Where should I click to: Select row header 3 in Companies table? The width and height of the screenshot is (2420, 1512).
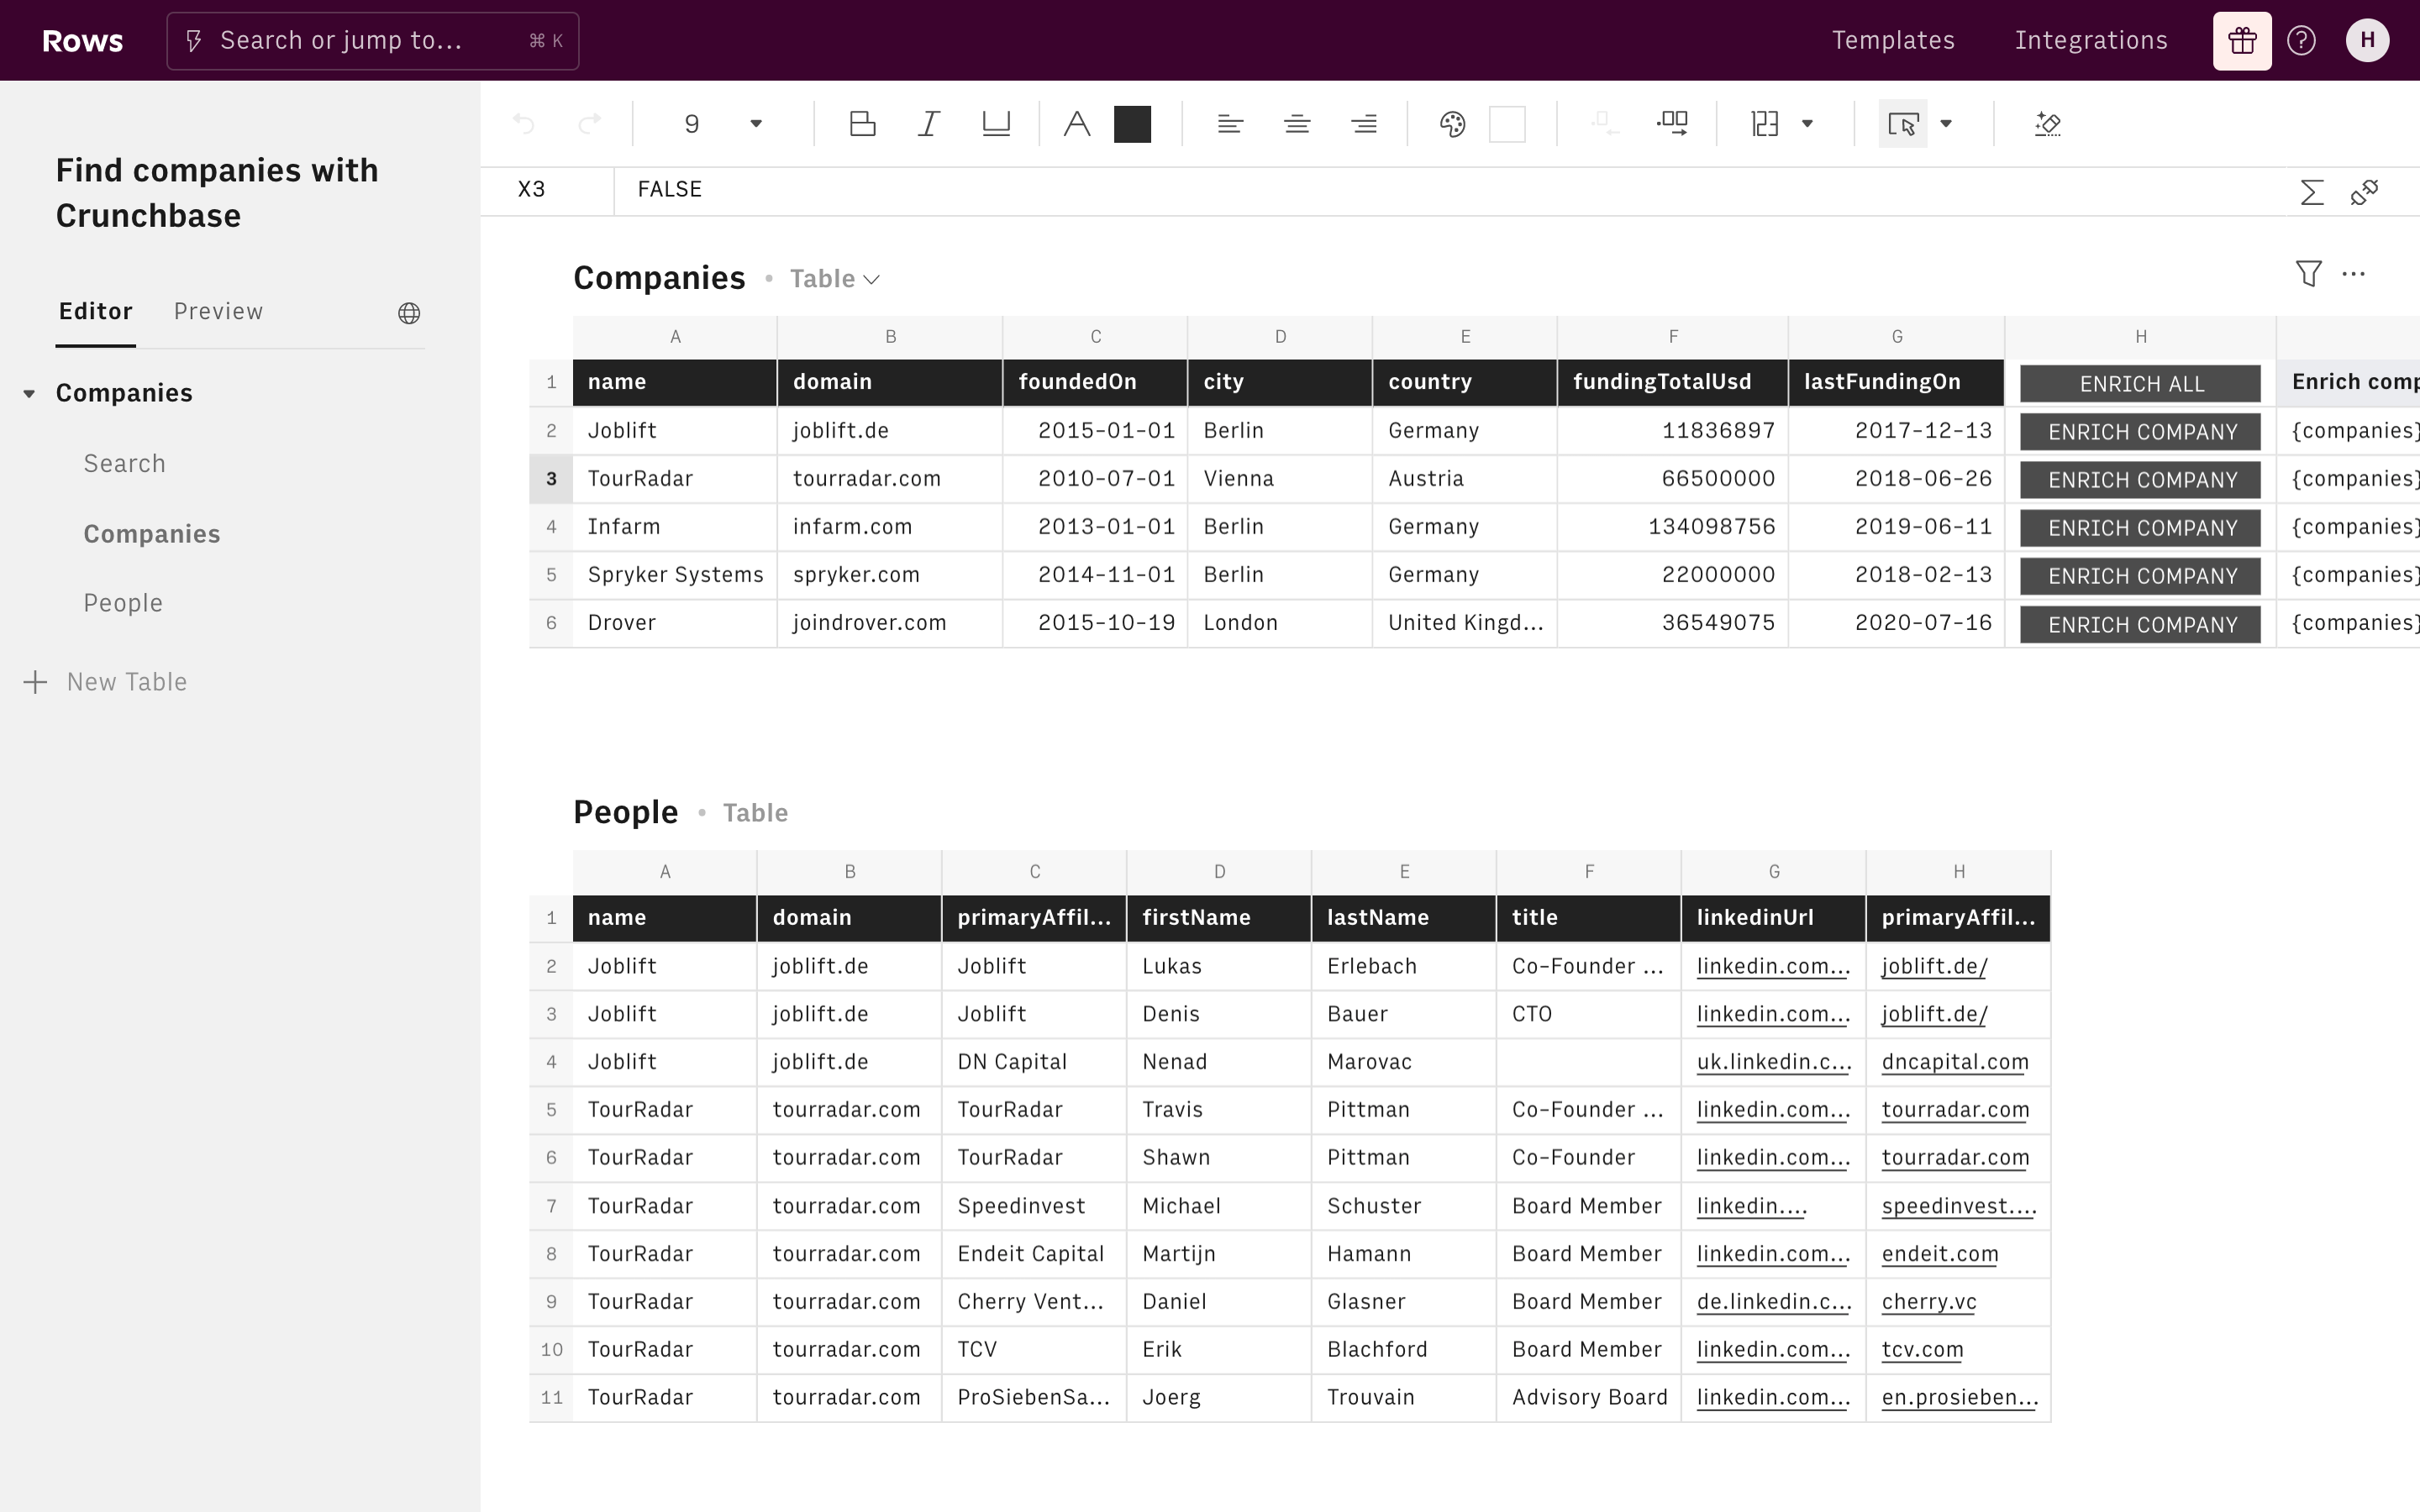[x=551, y=479]
